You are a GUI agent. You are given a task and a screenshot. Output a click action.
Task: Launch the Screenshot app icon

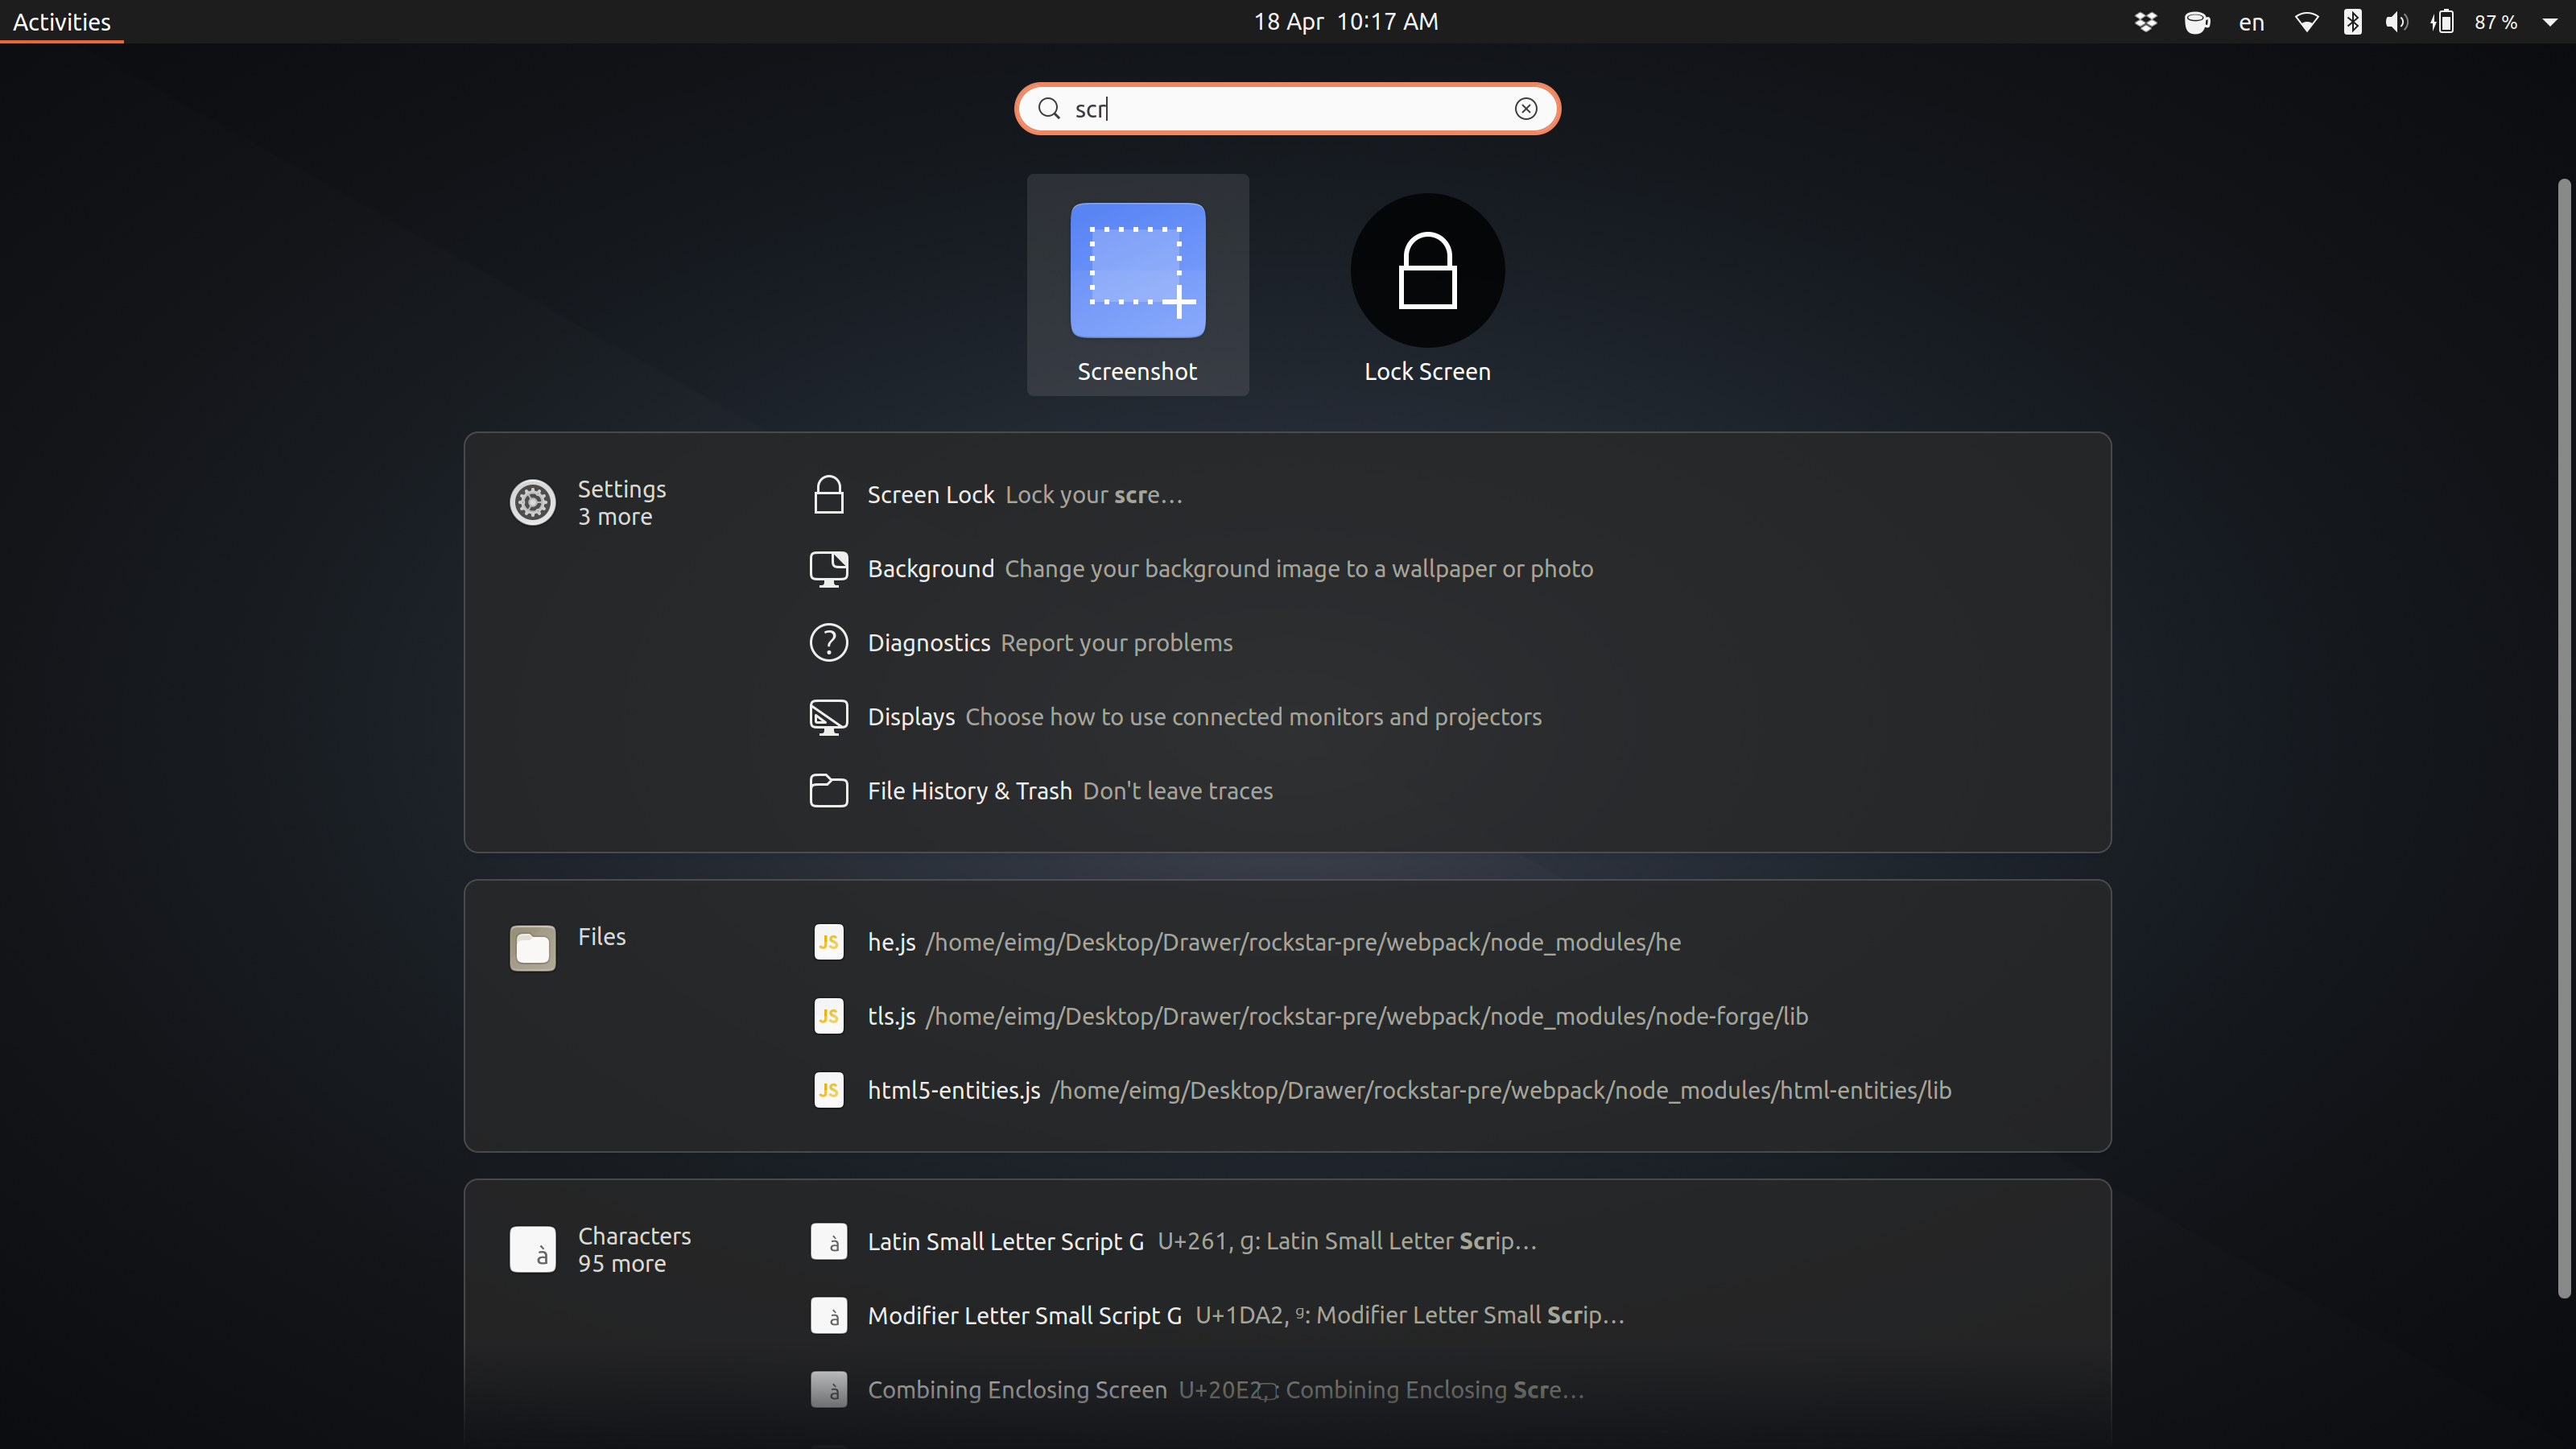coord(1137,271)
